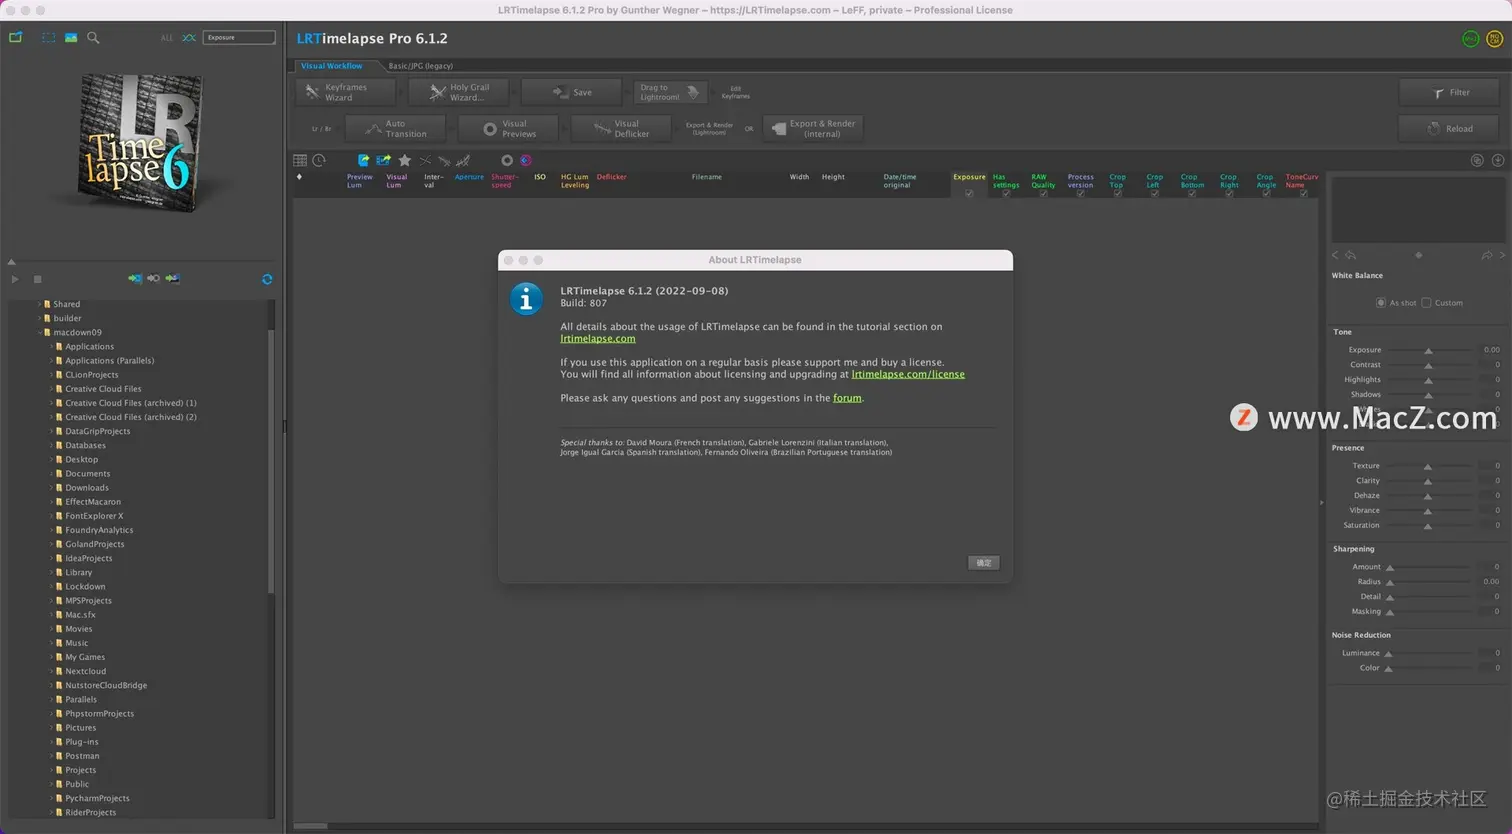Click the download arrow circle icon

[x=1498, y=160]
